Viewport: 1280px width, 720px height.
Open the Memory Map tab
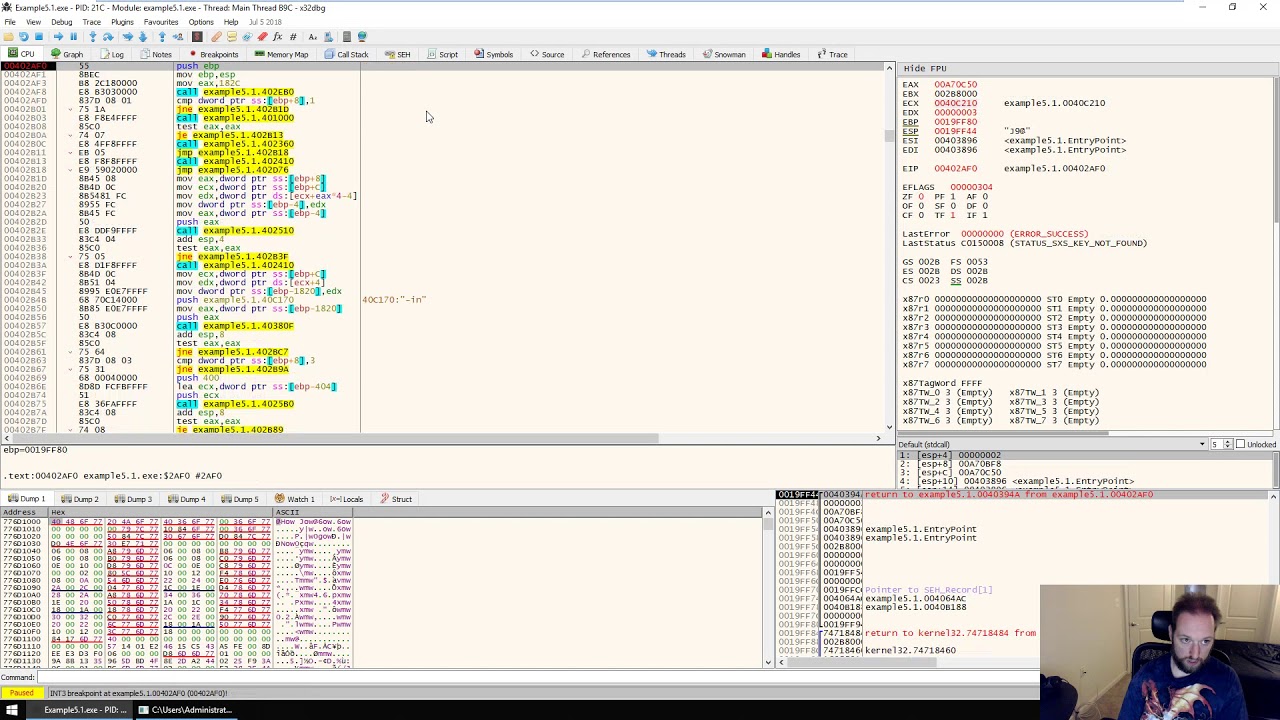coord(281,54)
